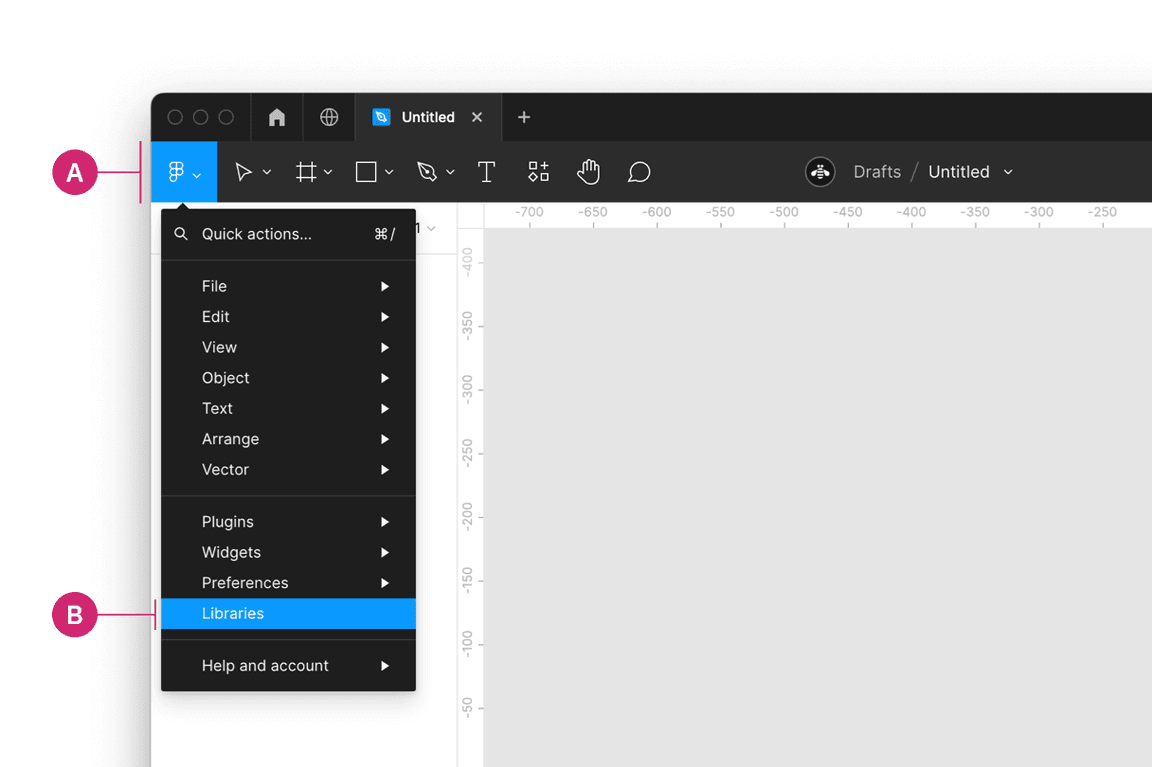Add a new tab with plus

[524, 118]
